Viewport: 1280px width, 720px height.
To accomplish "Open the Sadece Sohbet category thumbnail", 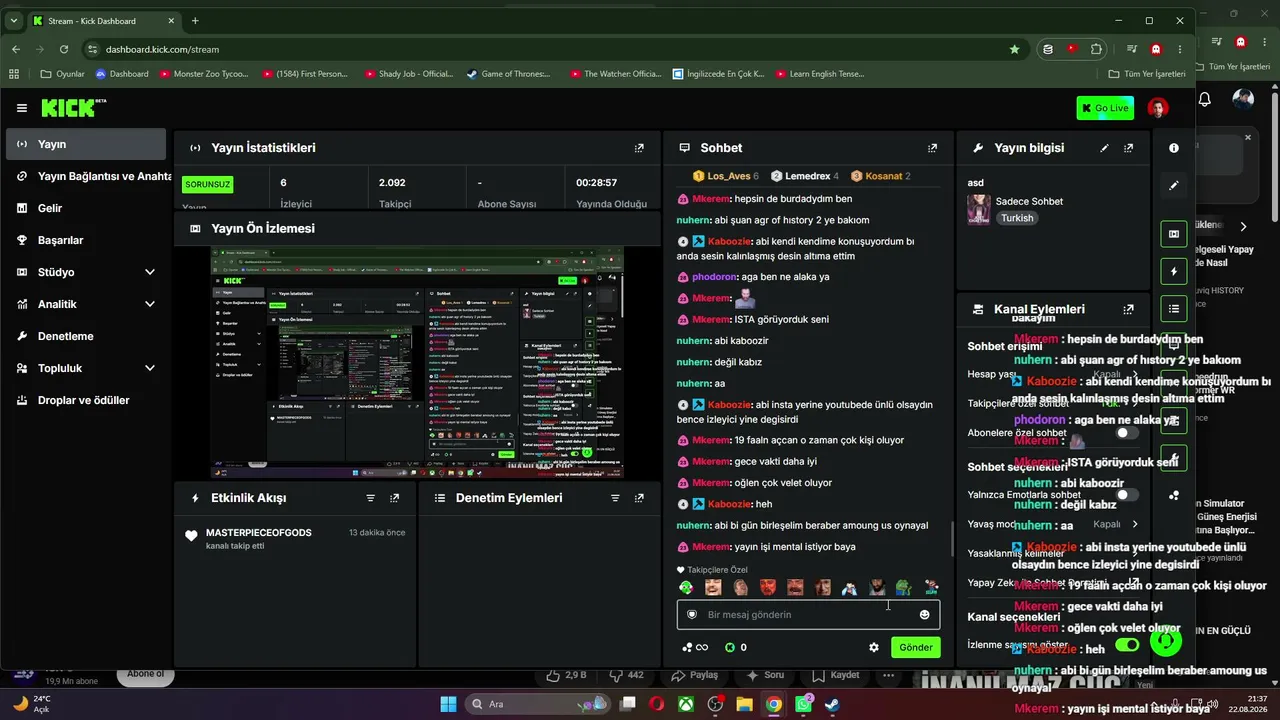I will (x=979, y=209).
